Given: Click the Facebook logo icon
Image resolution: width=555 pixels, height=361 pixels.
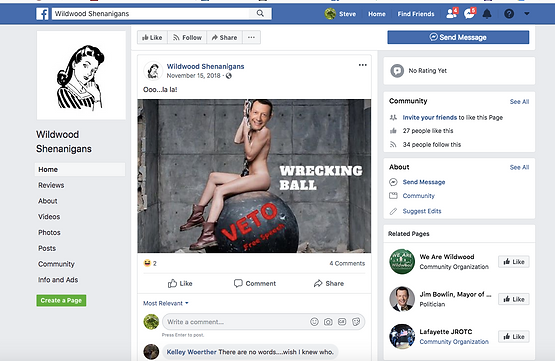Looking at the screenshot, I should tap(42, 14).
